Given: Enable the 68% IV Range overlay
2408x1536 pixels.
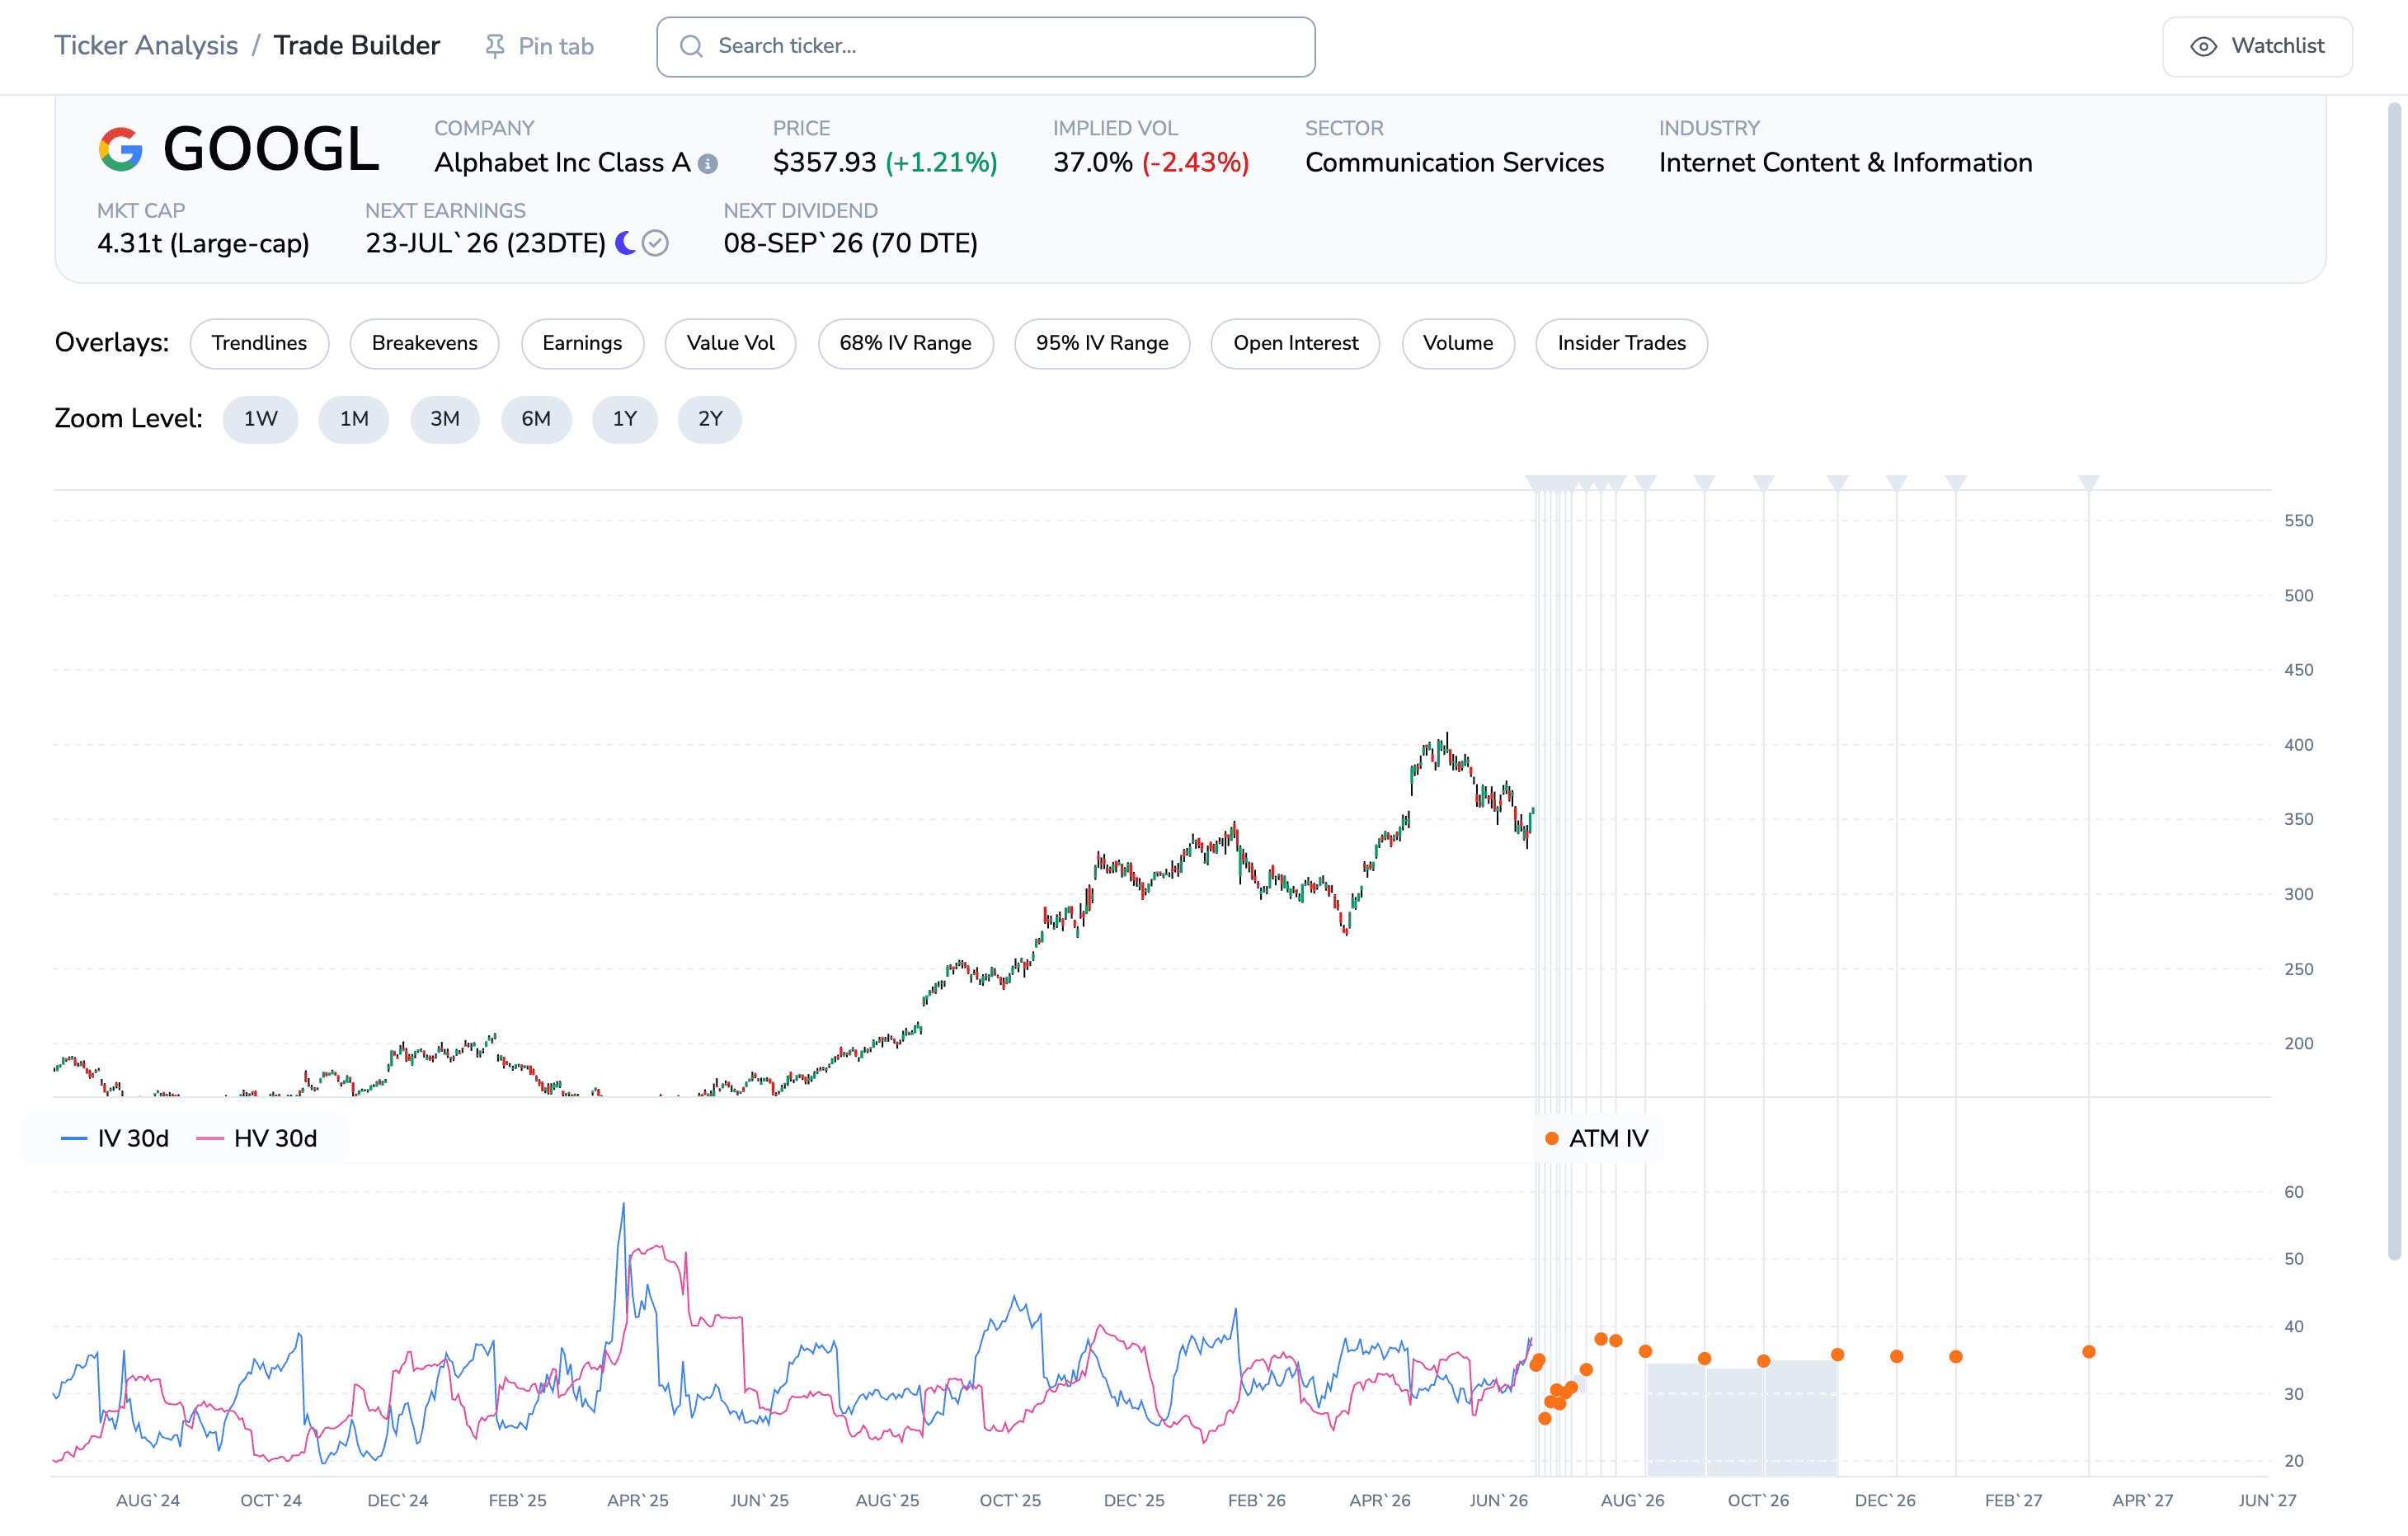Looking at the screenshot, I should point(905,343).
